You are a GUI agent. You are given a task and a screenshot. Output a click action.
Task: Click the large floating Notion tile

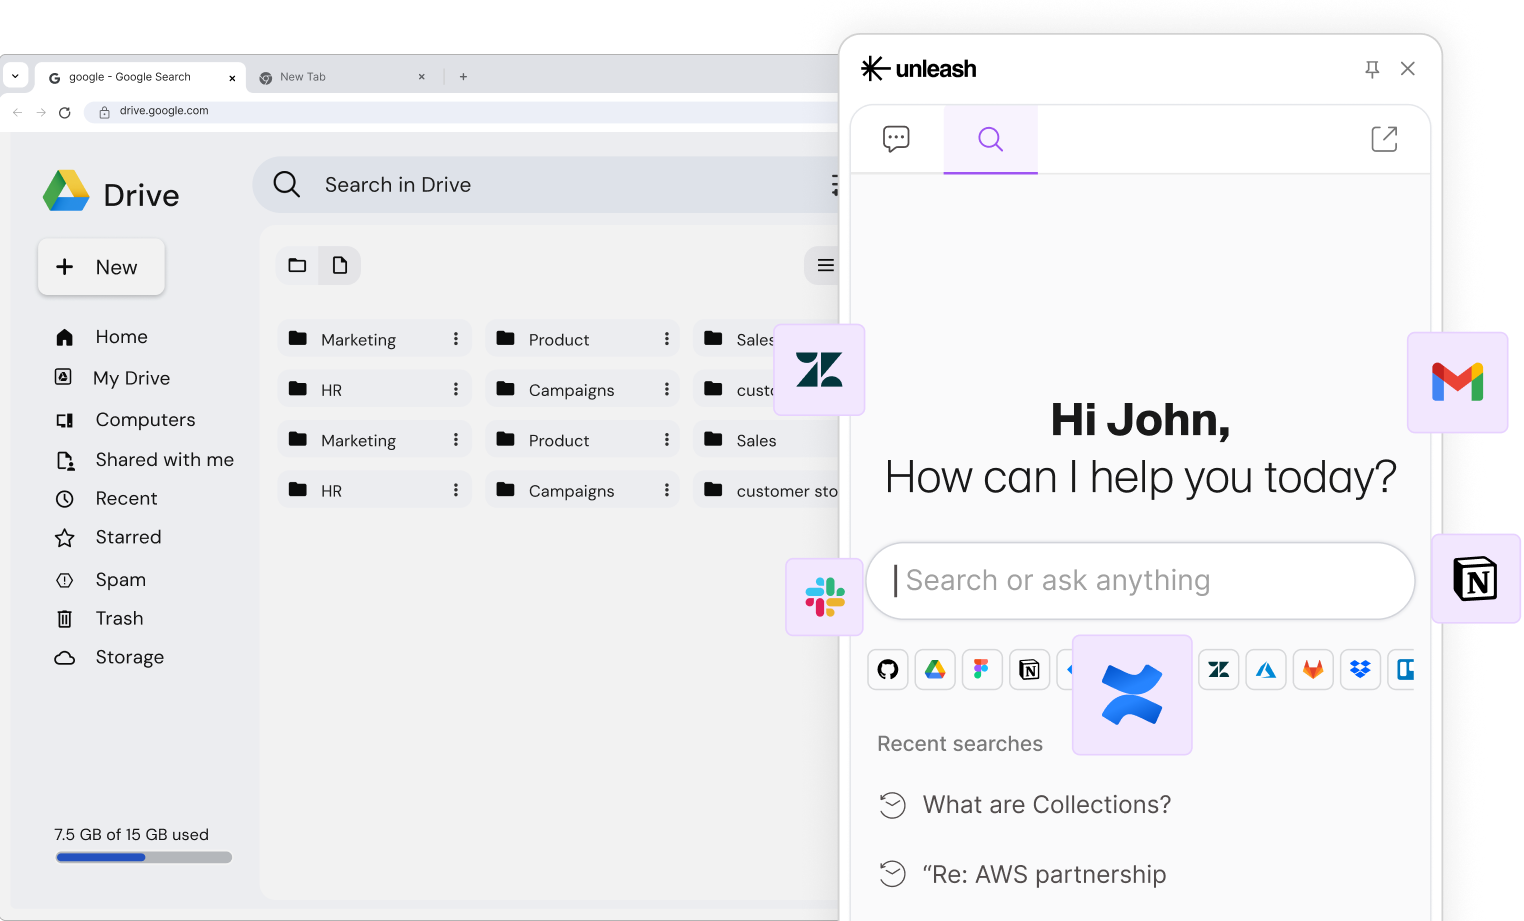point(1476,579)
